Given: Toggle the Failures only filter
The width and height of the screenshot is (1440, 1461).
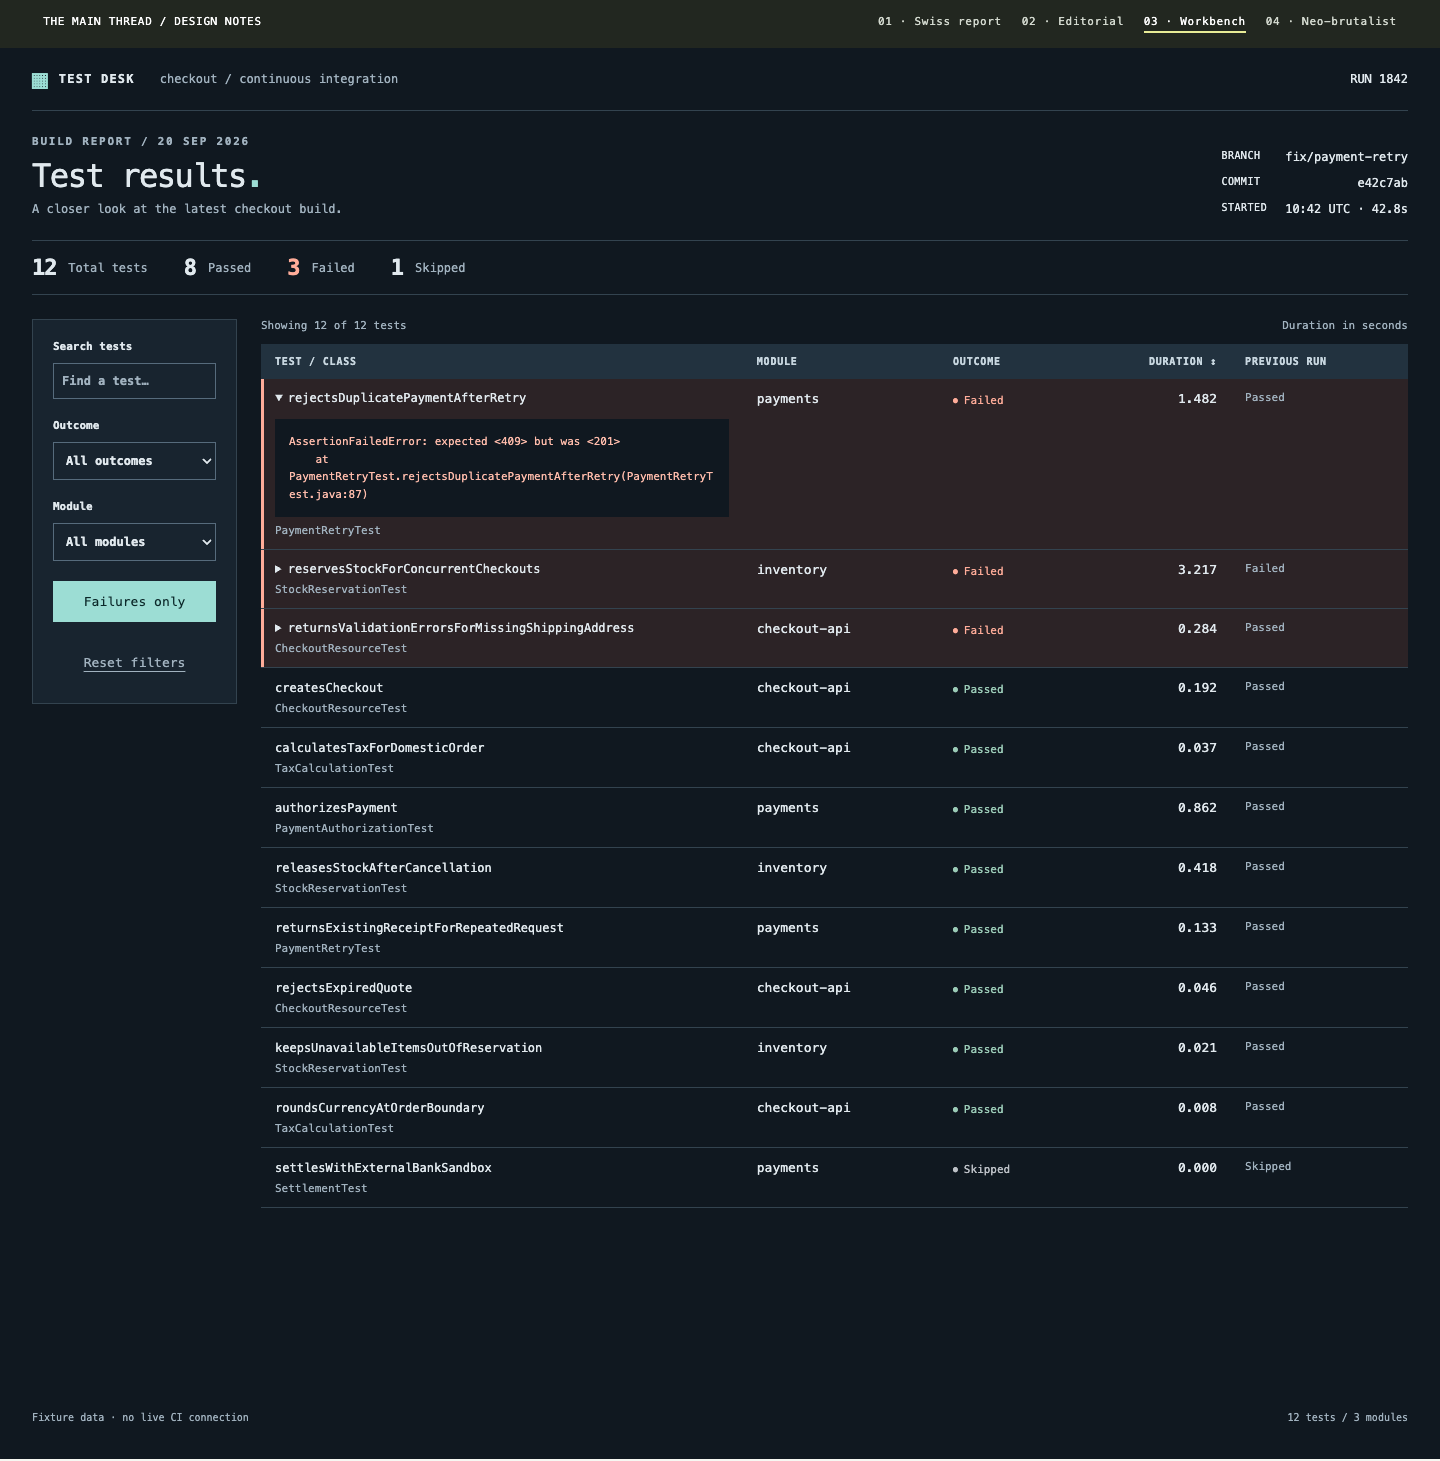Looking at the screenshot, I should coord(134,602).
